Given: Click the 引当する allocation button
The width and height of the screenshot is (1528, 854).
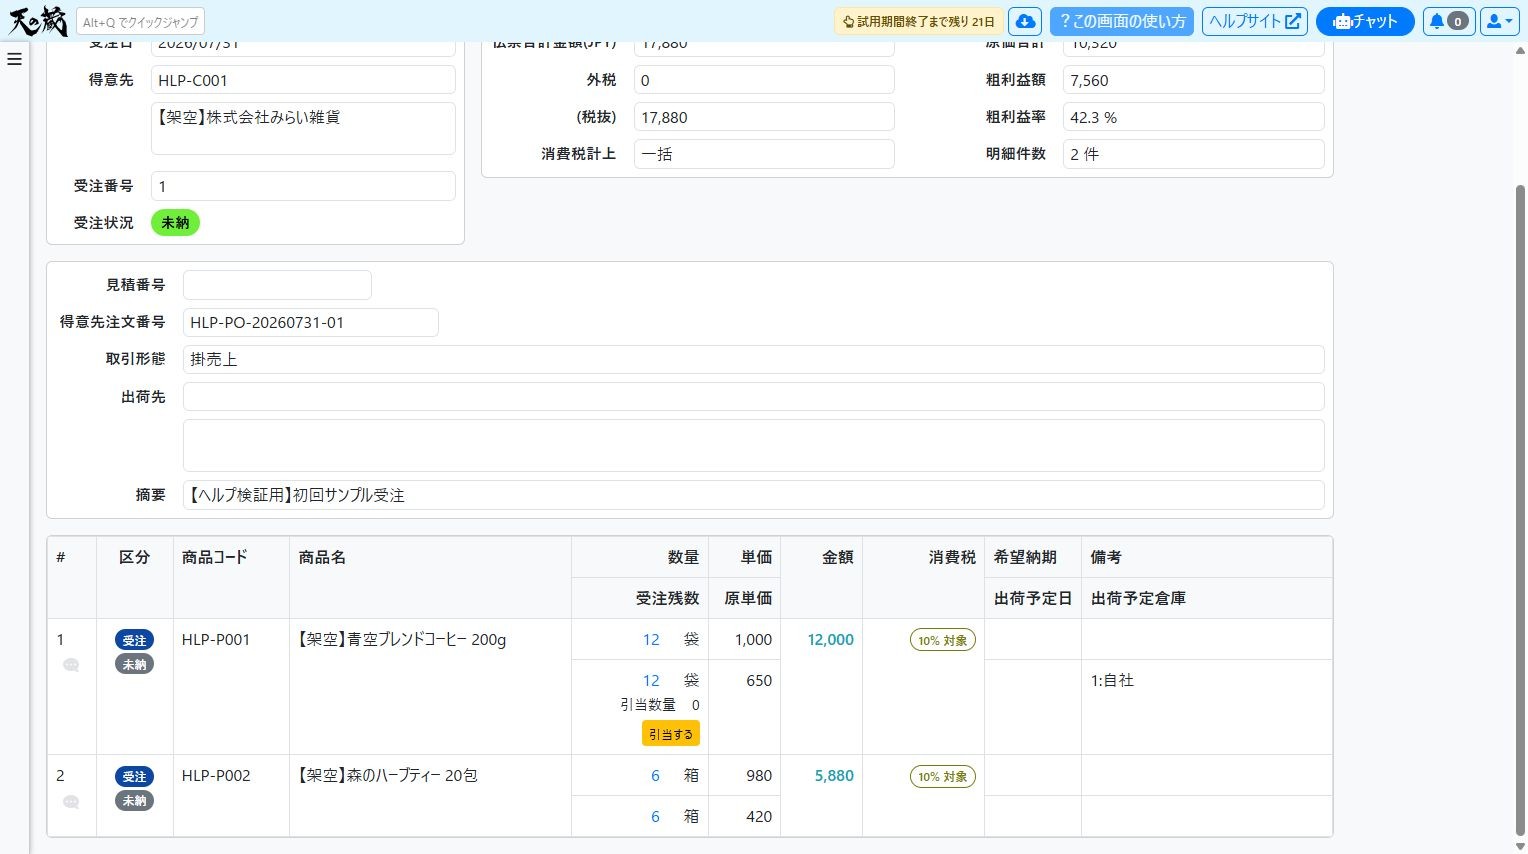Looking at the screenshot, I should pos(671,733).
